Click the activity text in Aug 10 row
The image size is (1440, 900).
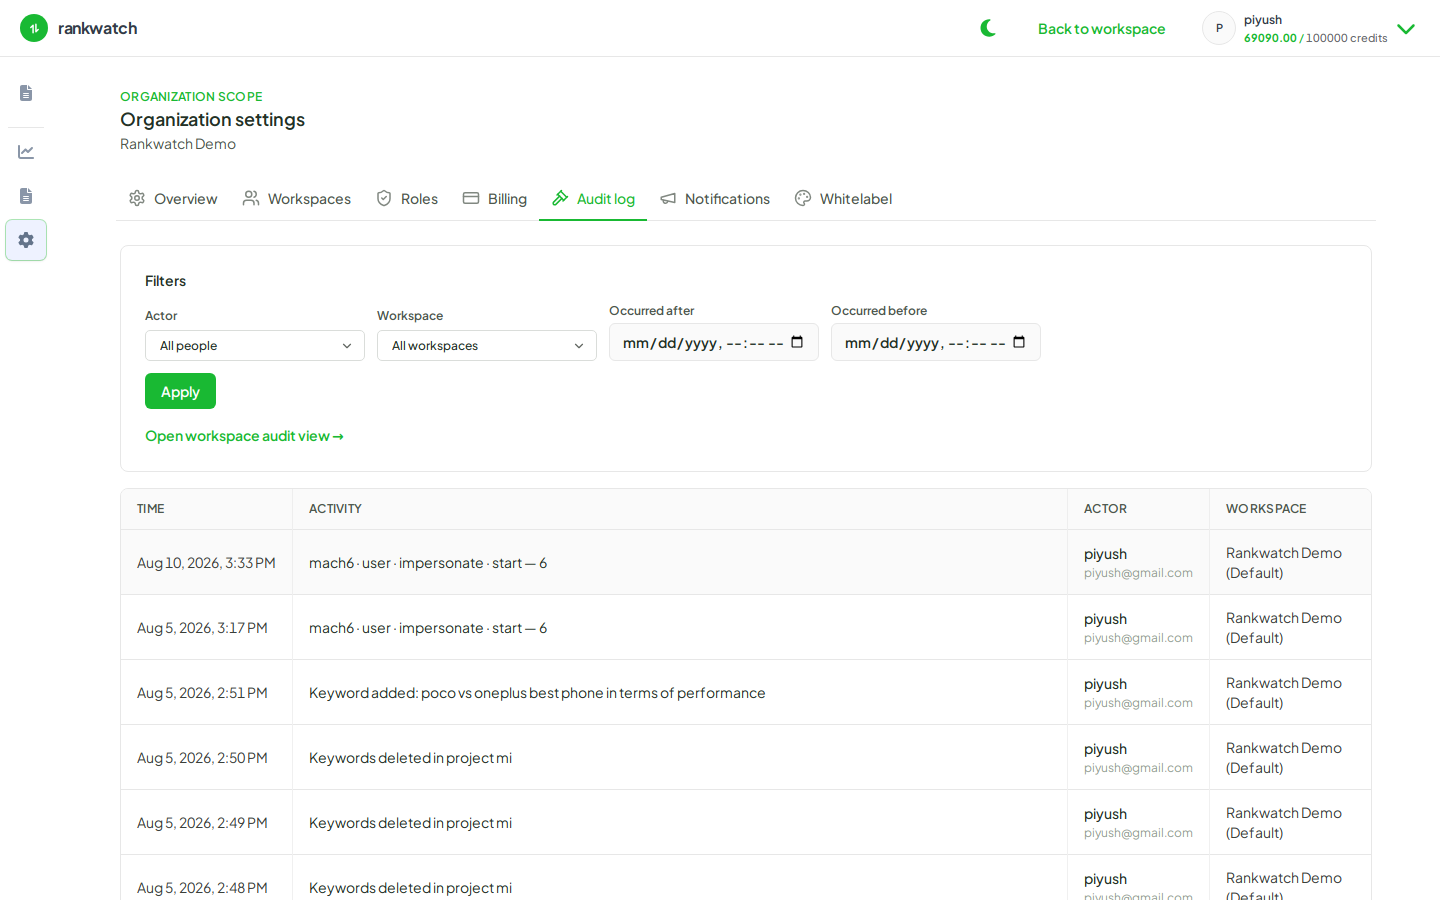pos(428,563)
